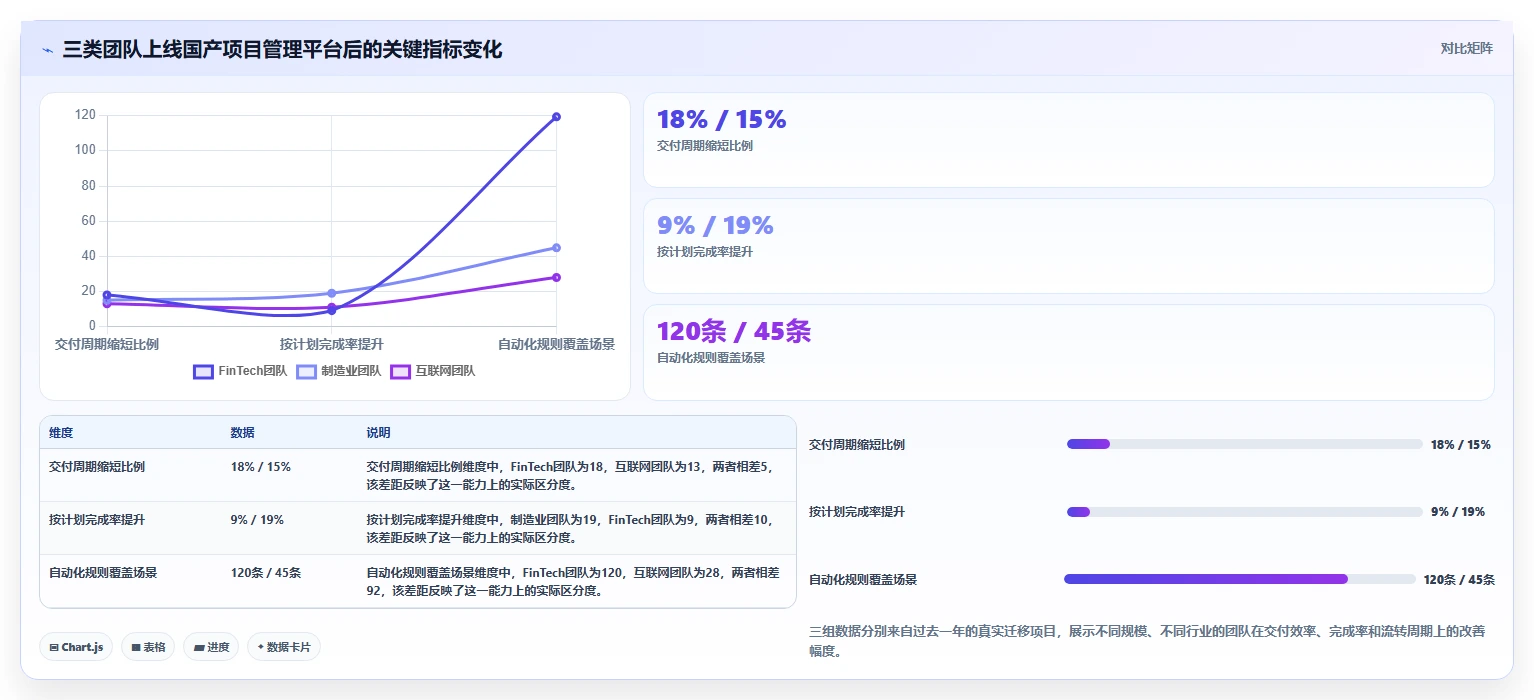Click the chart x-axis label 自动化规则覆盖场景
This screenshot has width=1534, height=700.
pyautogui.click(x=556, y=344)
